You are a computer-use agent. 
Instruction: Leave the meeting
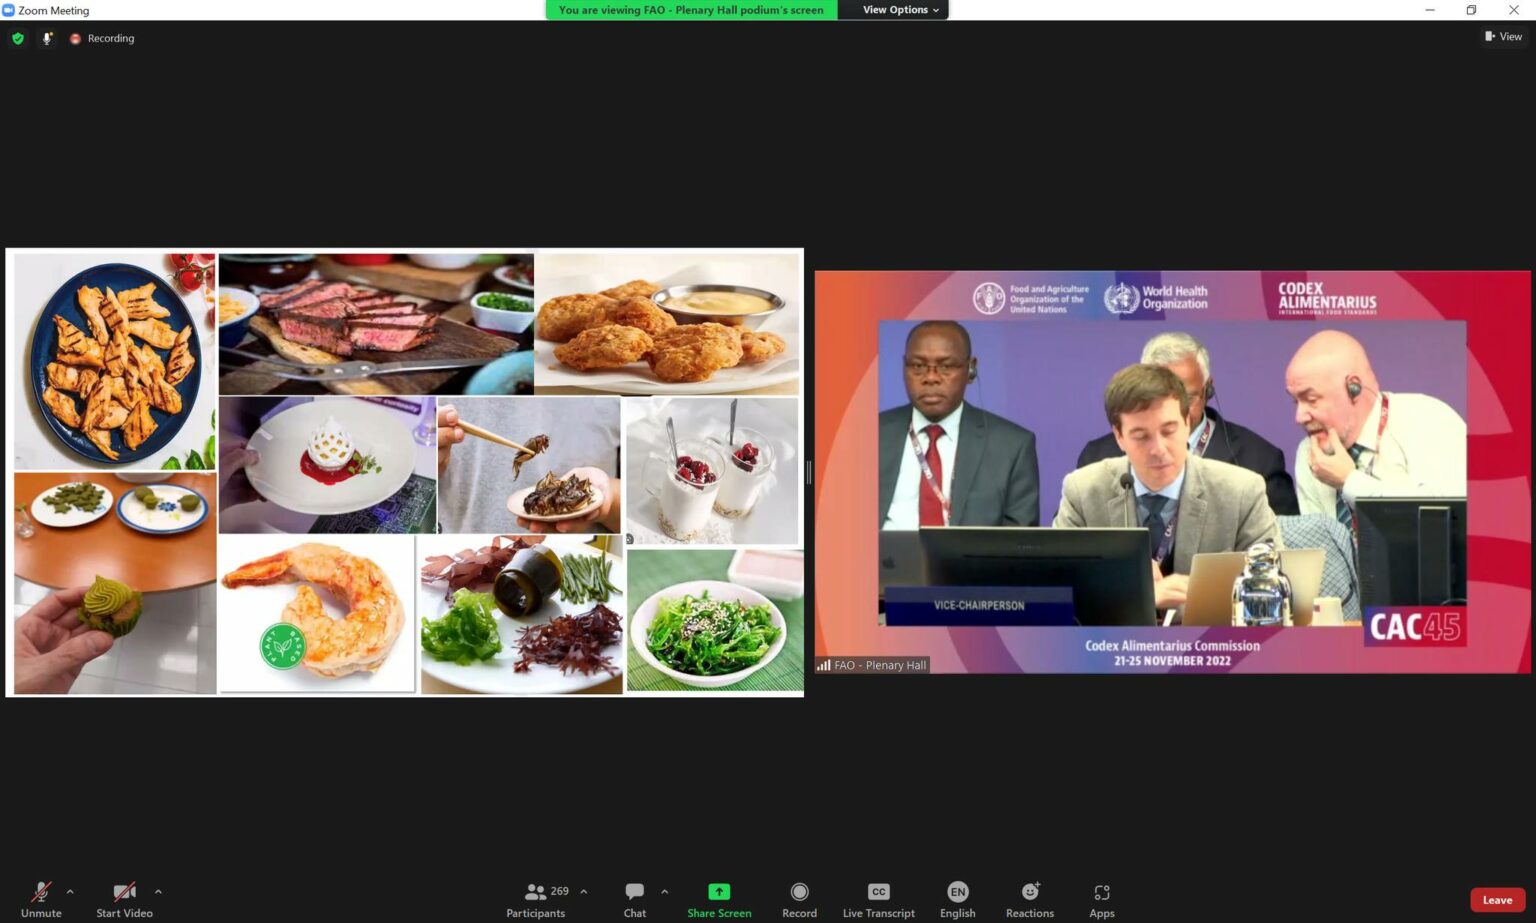[1496, 899]
